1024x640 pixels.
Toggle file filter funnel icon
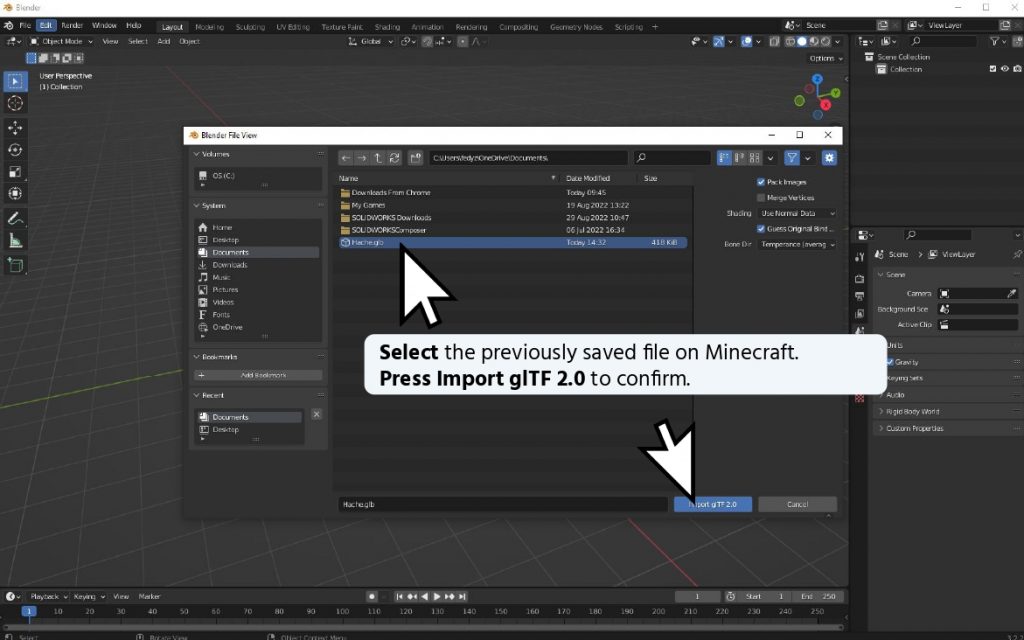coord(792,158)
